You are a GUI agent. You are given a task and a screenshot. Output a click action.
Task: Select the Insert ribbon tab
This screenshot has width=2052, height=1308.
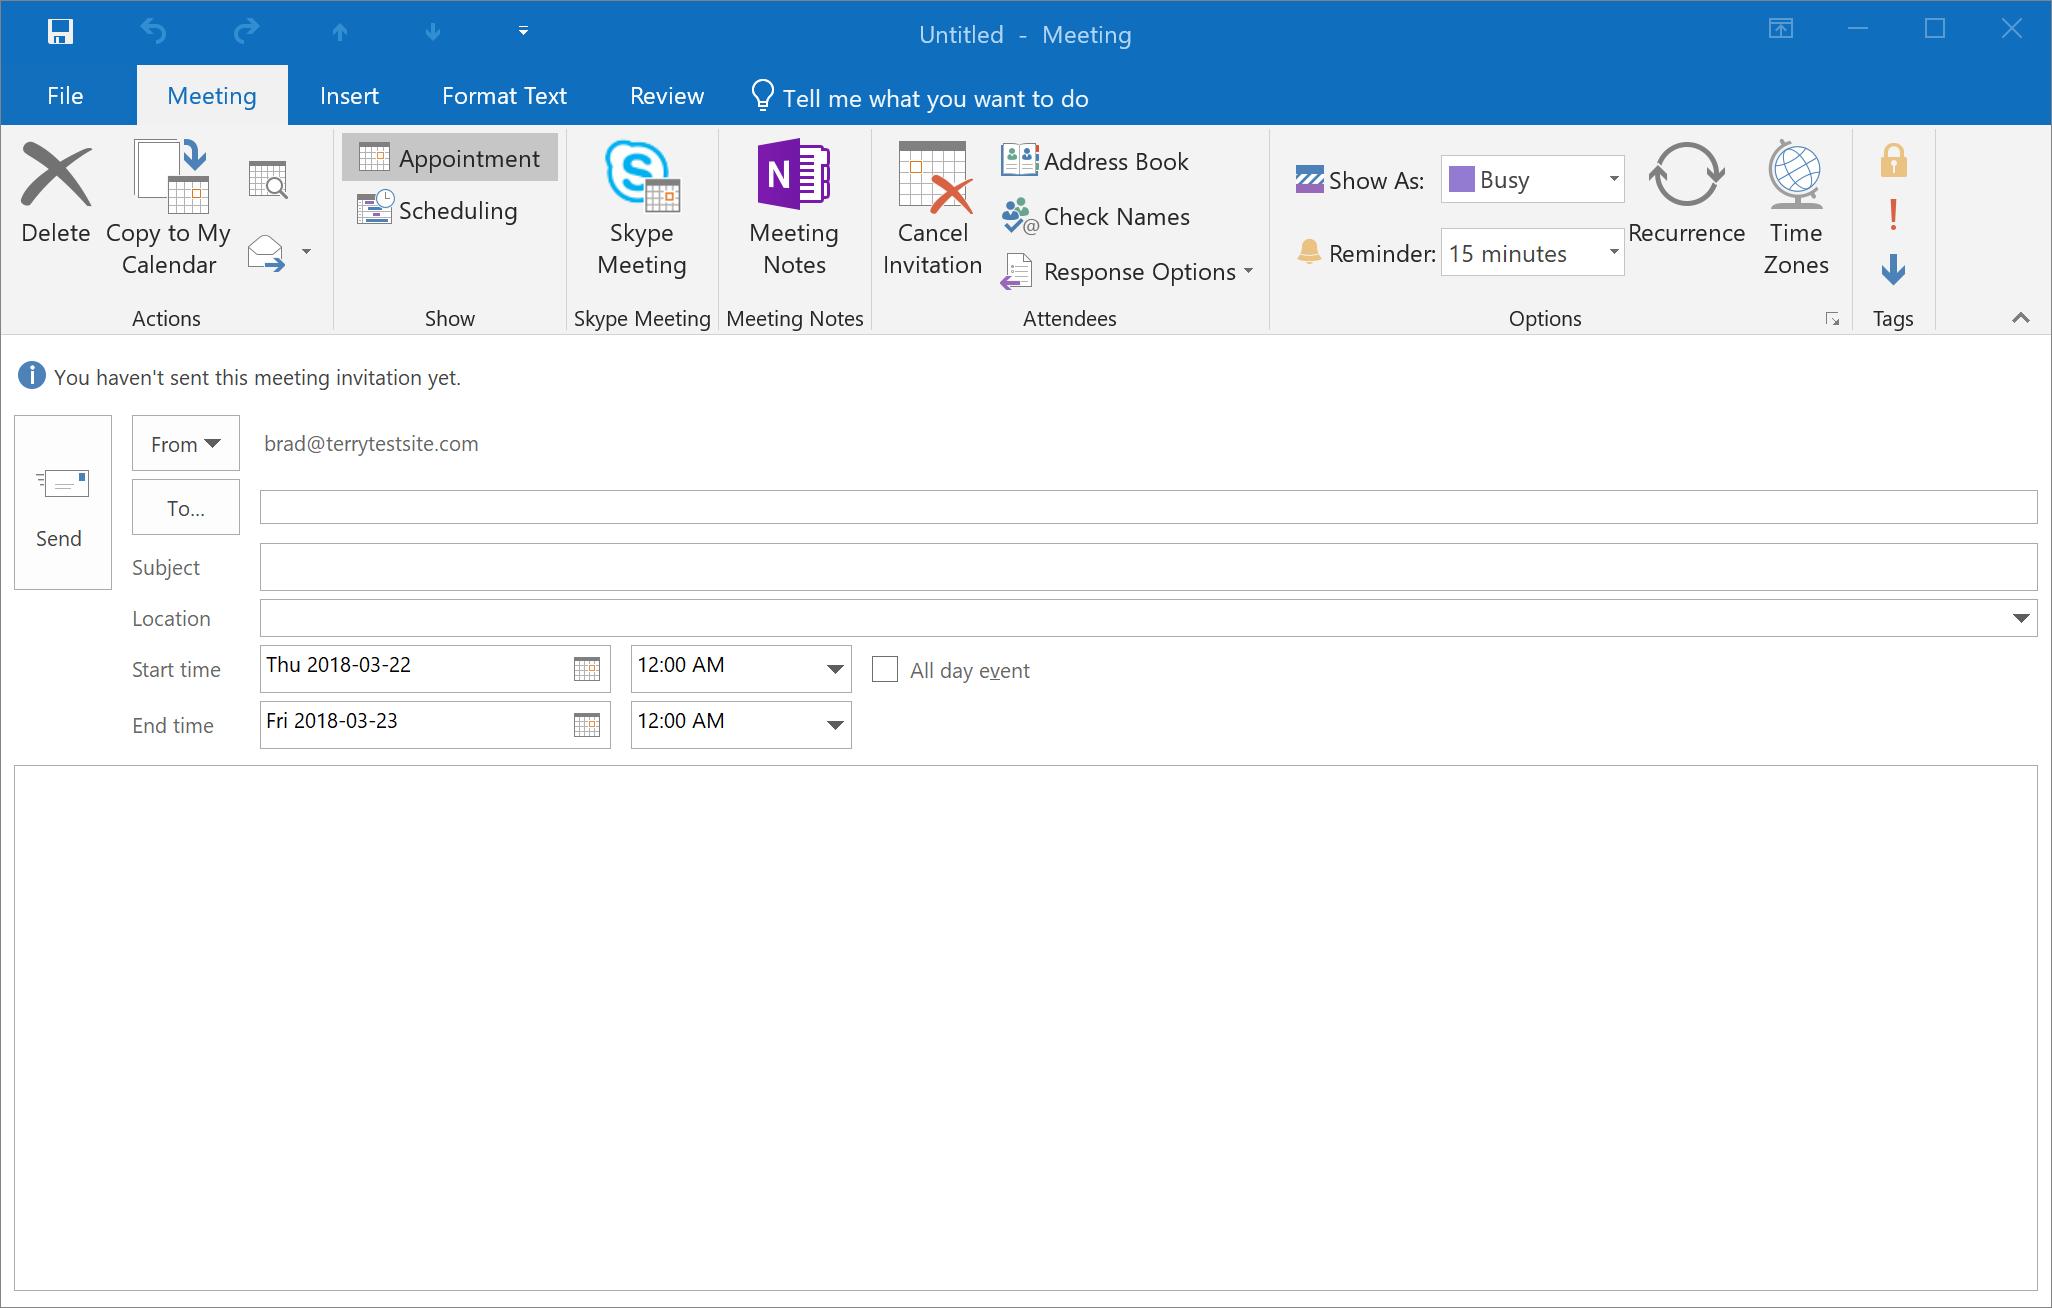click(350, 96)
